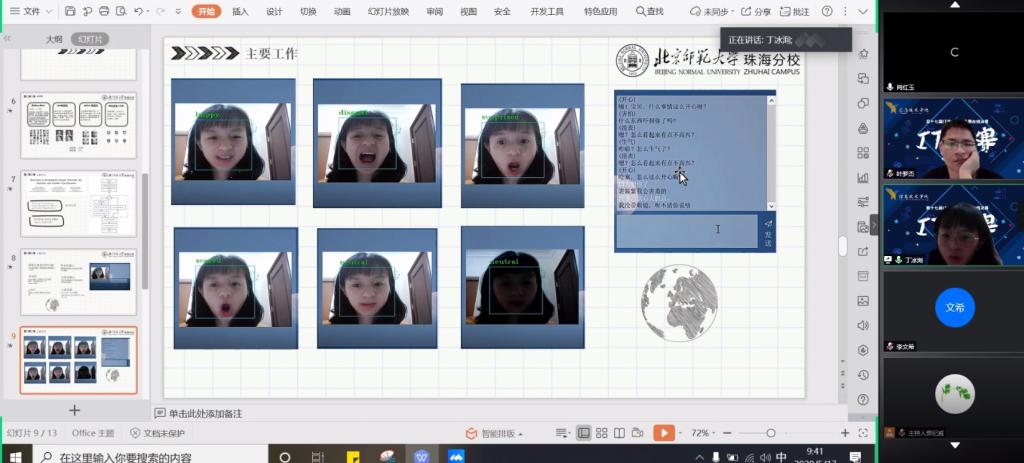Click the save icon in toolbar
Screen dimensions: 1024x463
pyautogui.click(x=69, y=12)
